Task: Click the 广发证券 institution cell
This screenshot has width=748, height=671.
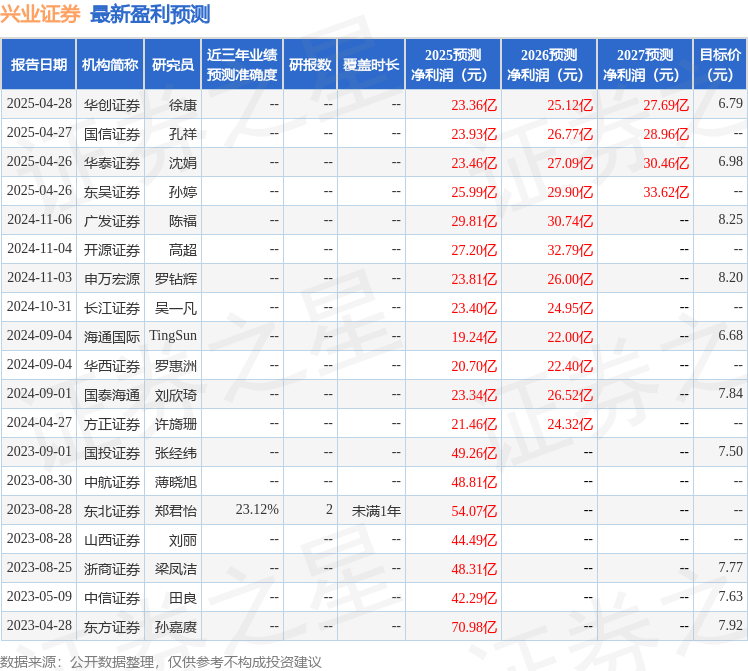Action: (112, 221)
